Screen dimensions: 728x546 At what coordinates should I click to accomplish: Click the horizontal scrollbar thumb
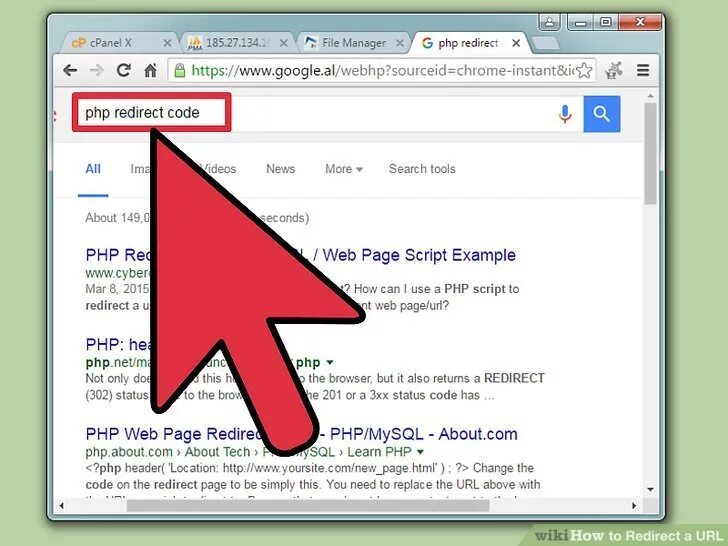[308, 506]
